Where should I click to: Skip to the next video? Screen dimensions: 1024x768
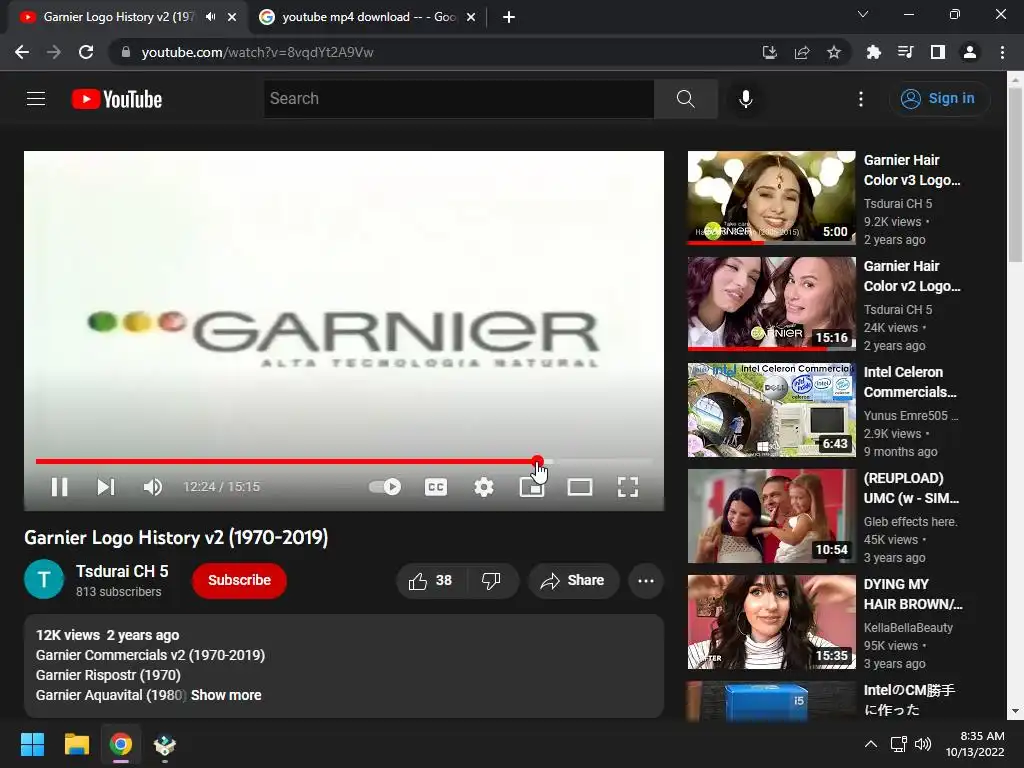point(106,487)
